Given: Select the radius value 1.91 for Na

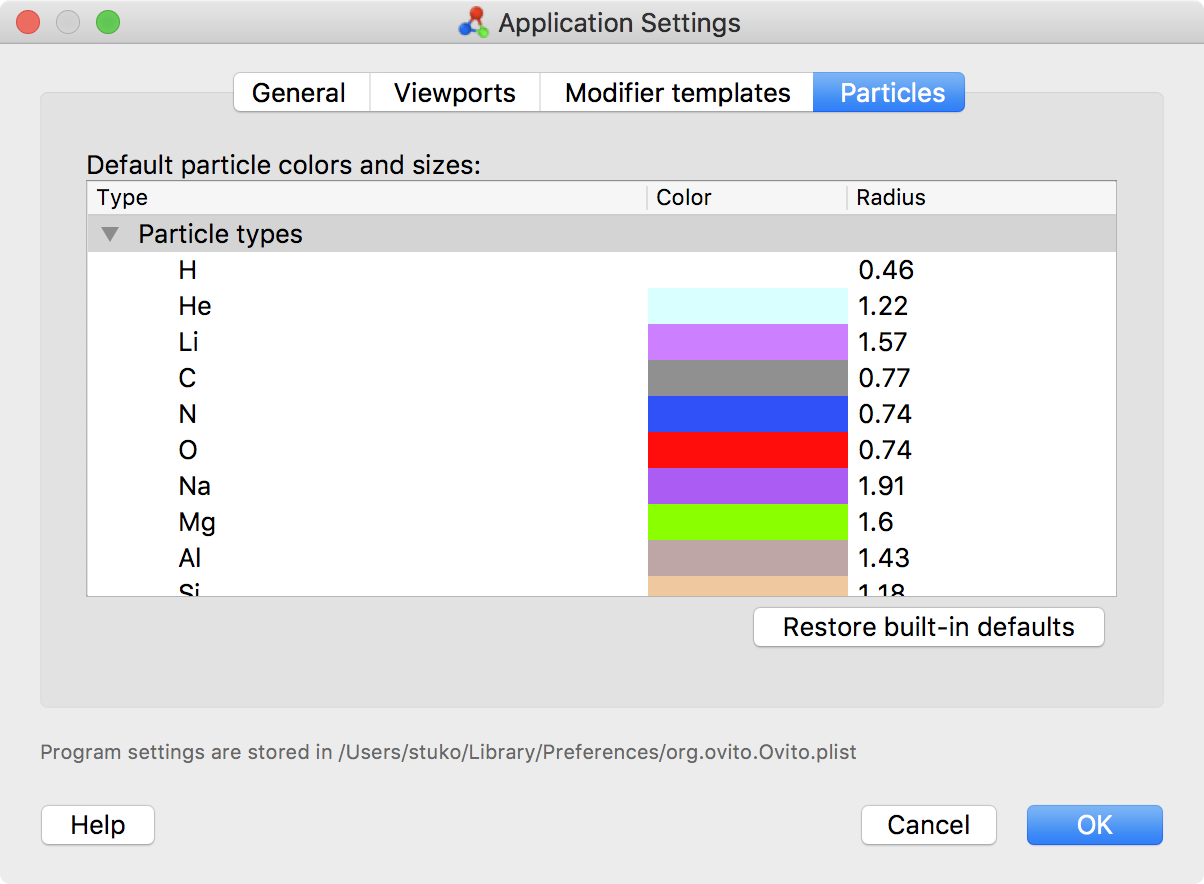Looking at the screenshot, I should click(882, 486).
